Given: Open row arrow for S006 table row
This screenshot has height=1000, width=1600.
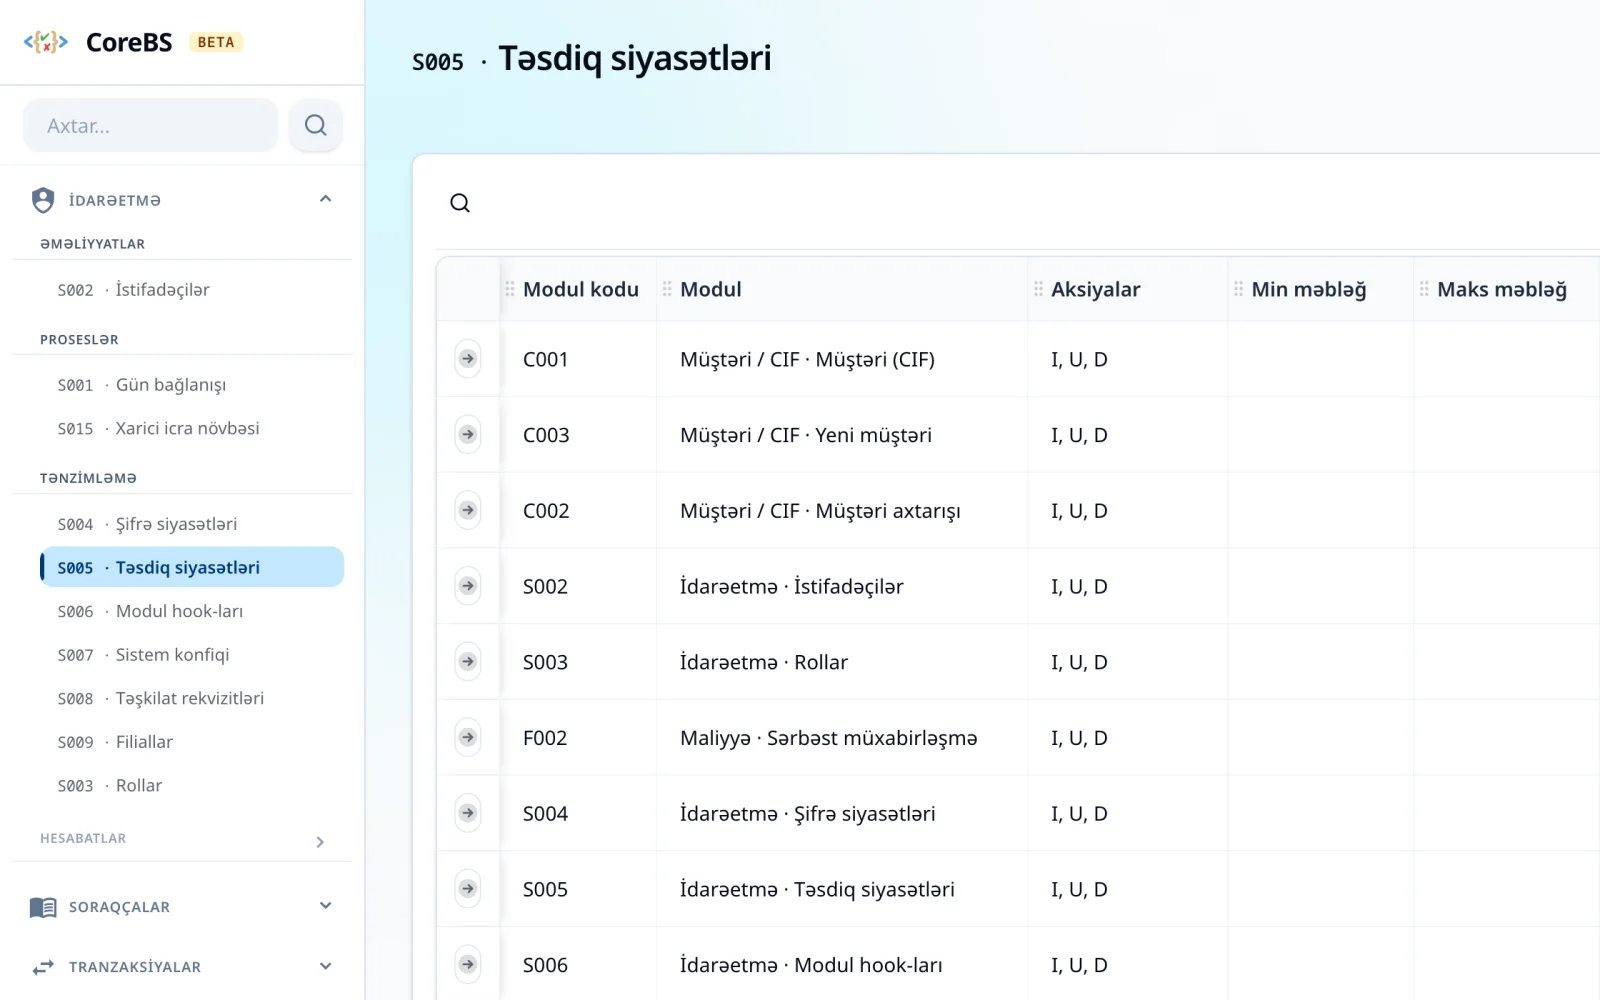Looking at the screenshot, I should (468, 965).
